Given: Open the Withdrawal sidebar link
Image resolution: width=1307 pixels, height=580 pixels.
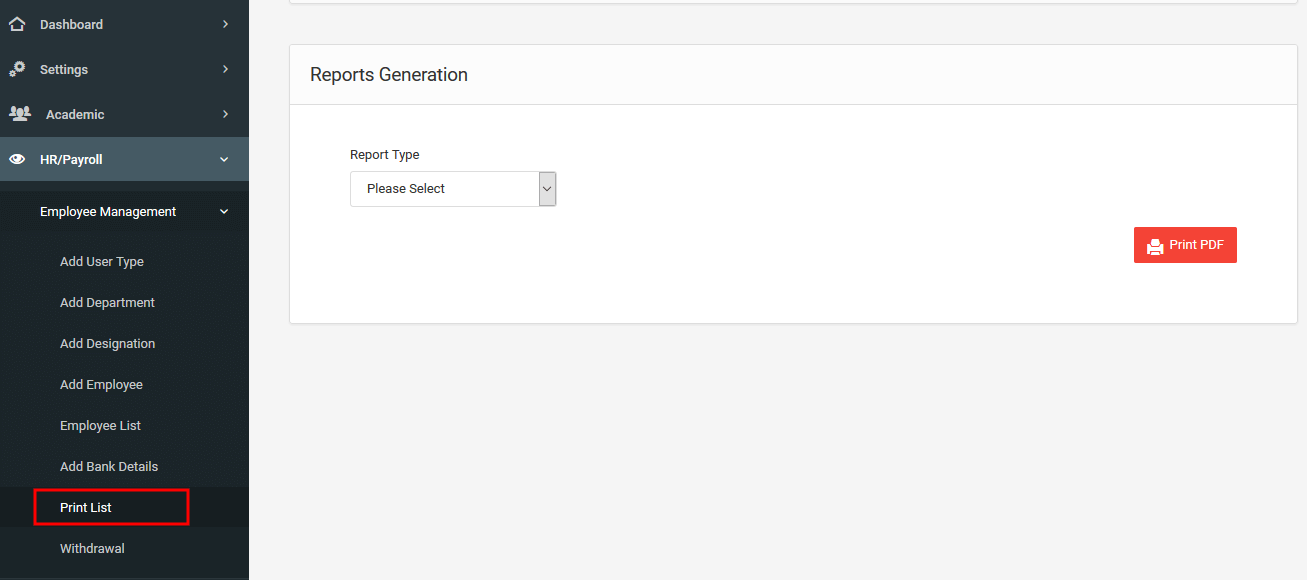Looking at the screenshot, I should 92,549.
